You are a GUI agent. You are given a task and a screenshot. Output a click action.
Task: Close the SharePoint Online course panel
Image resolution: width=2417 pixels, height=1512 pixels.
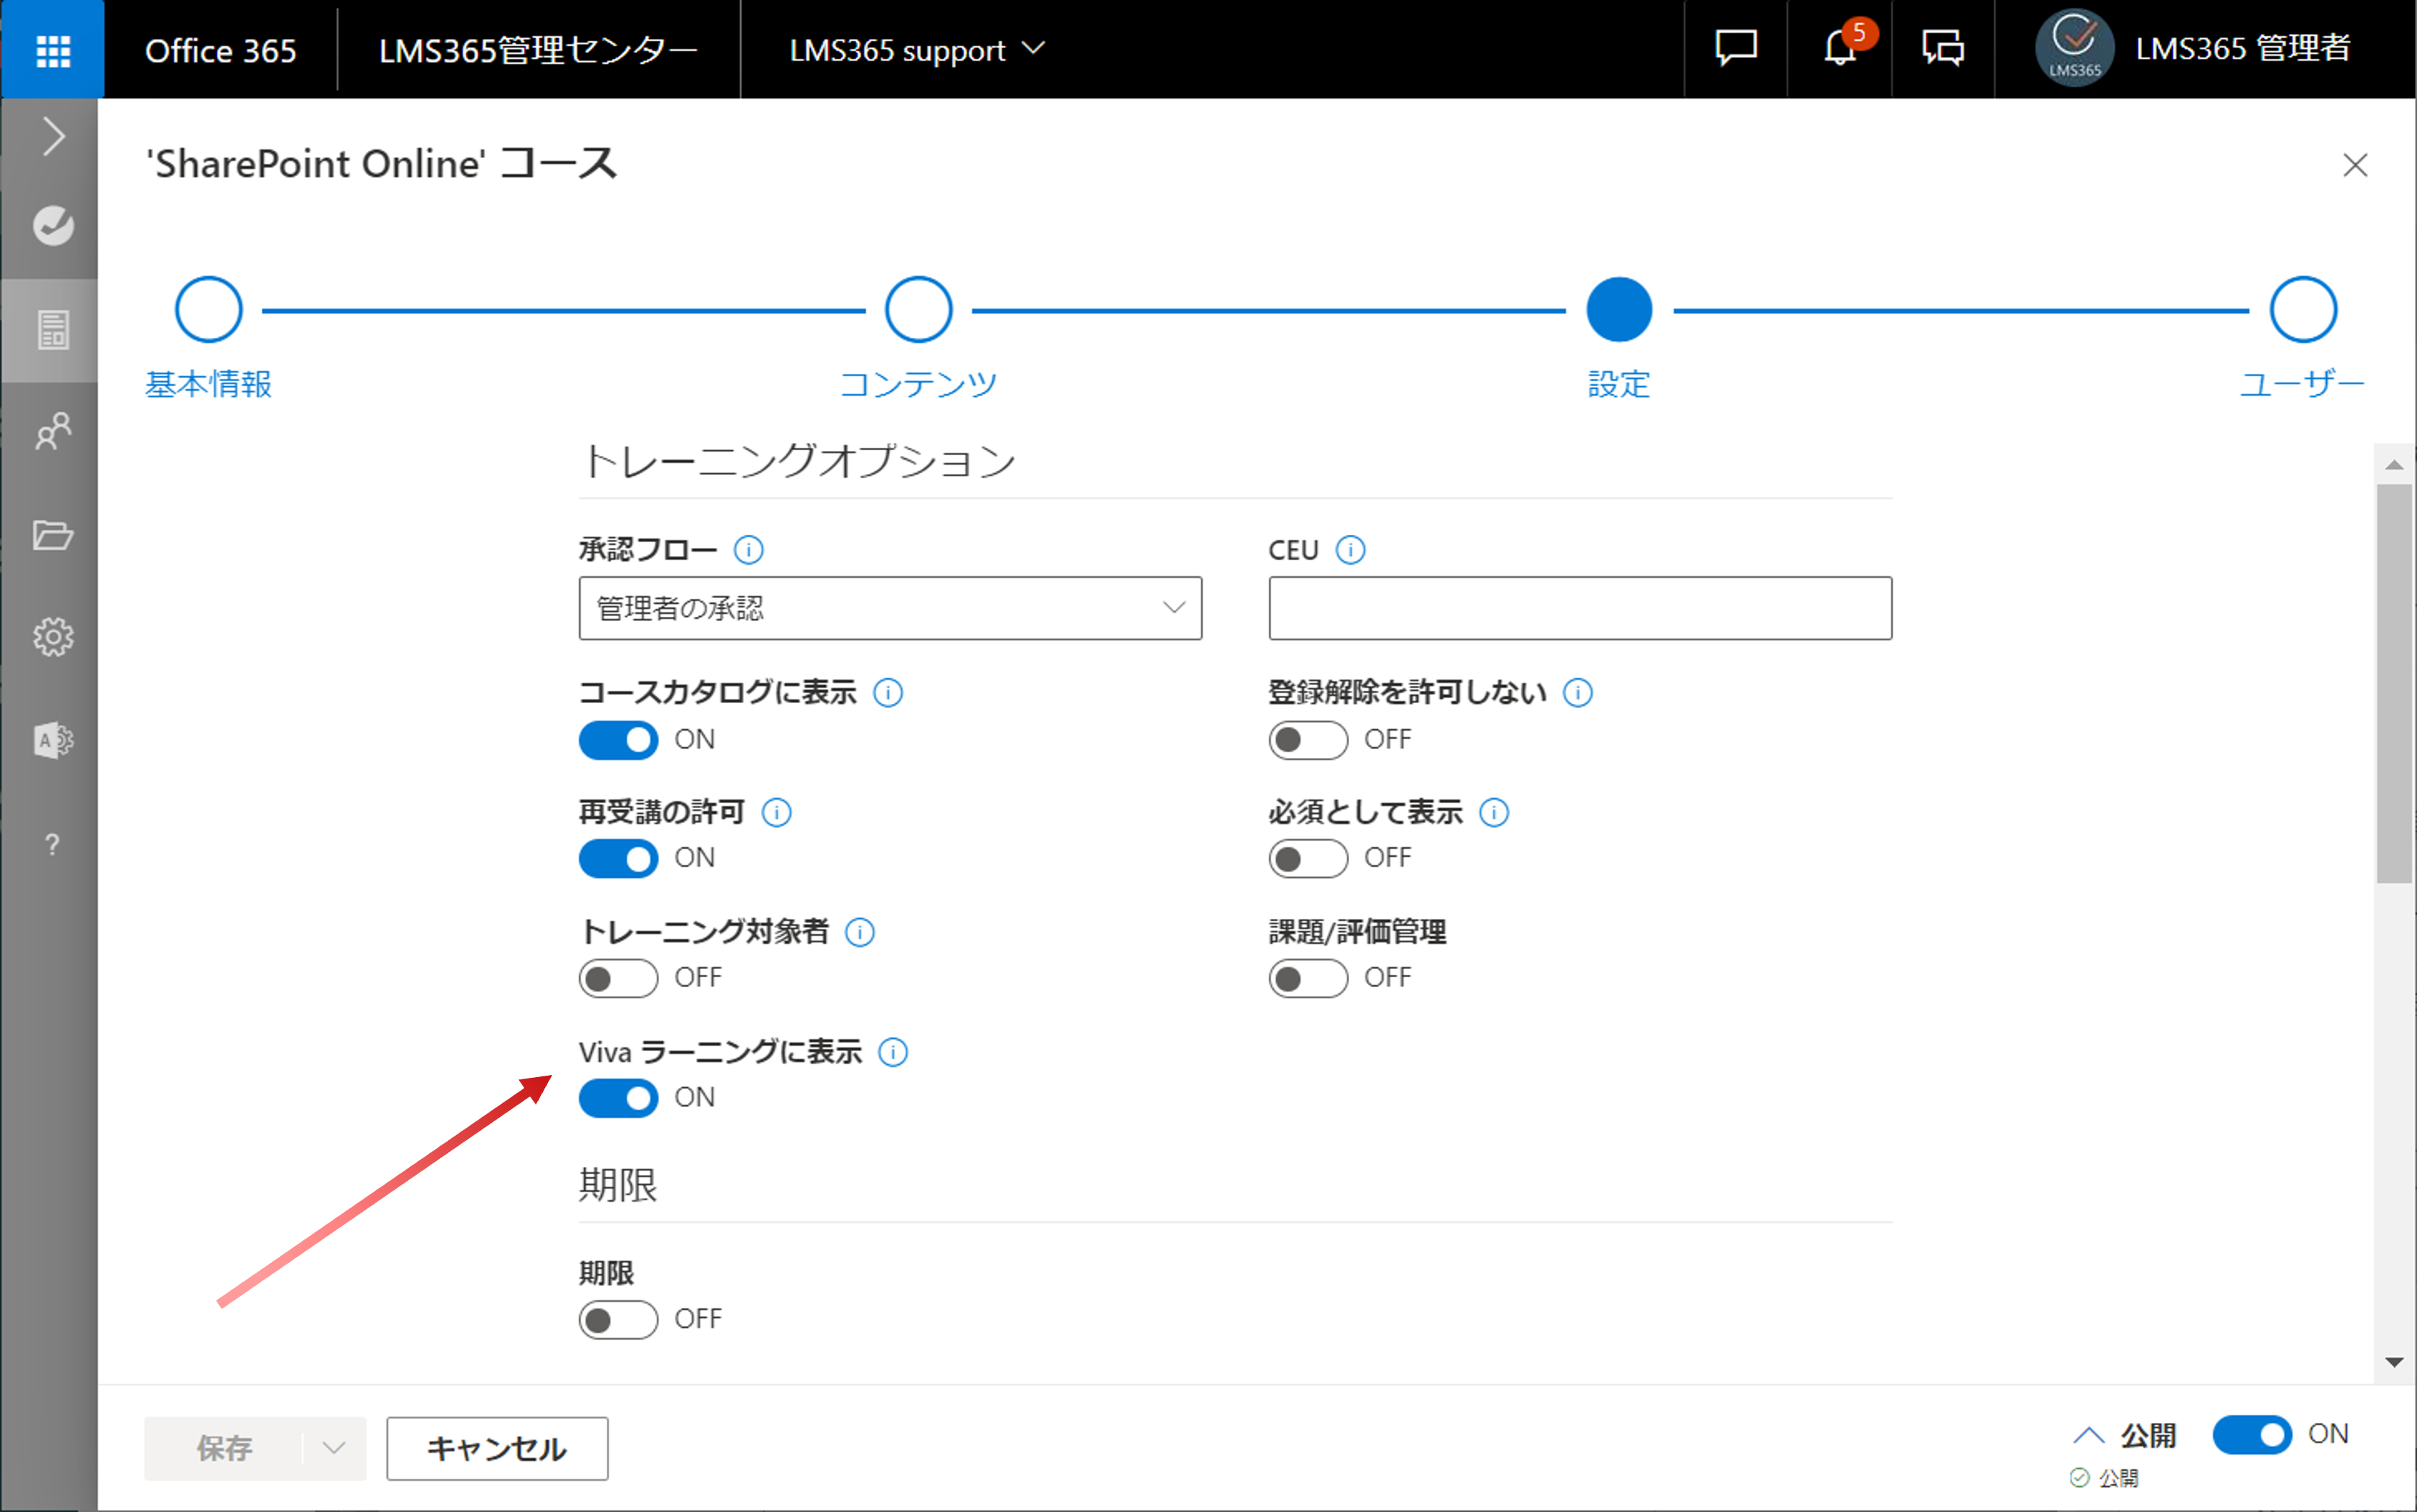point(2355,165)
